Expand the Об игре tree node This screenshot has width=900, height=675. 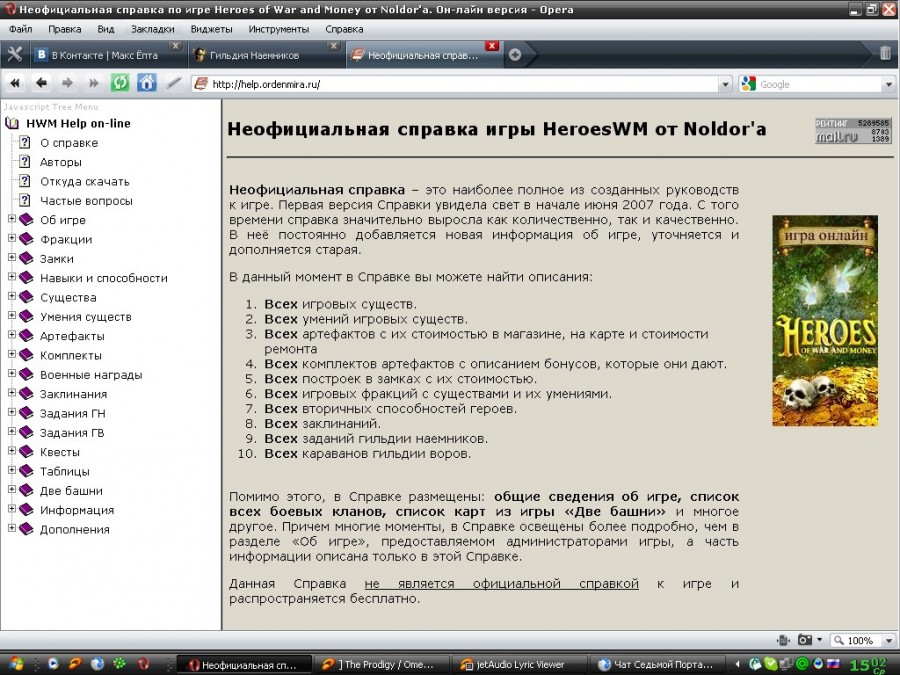[11, 219]
